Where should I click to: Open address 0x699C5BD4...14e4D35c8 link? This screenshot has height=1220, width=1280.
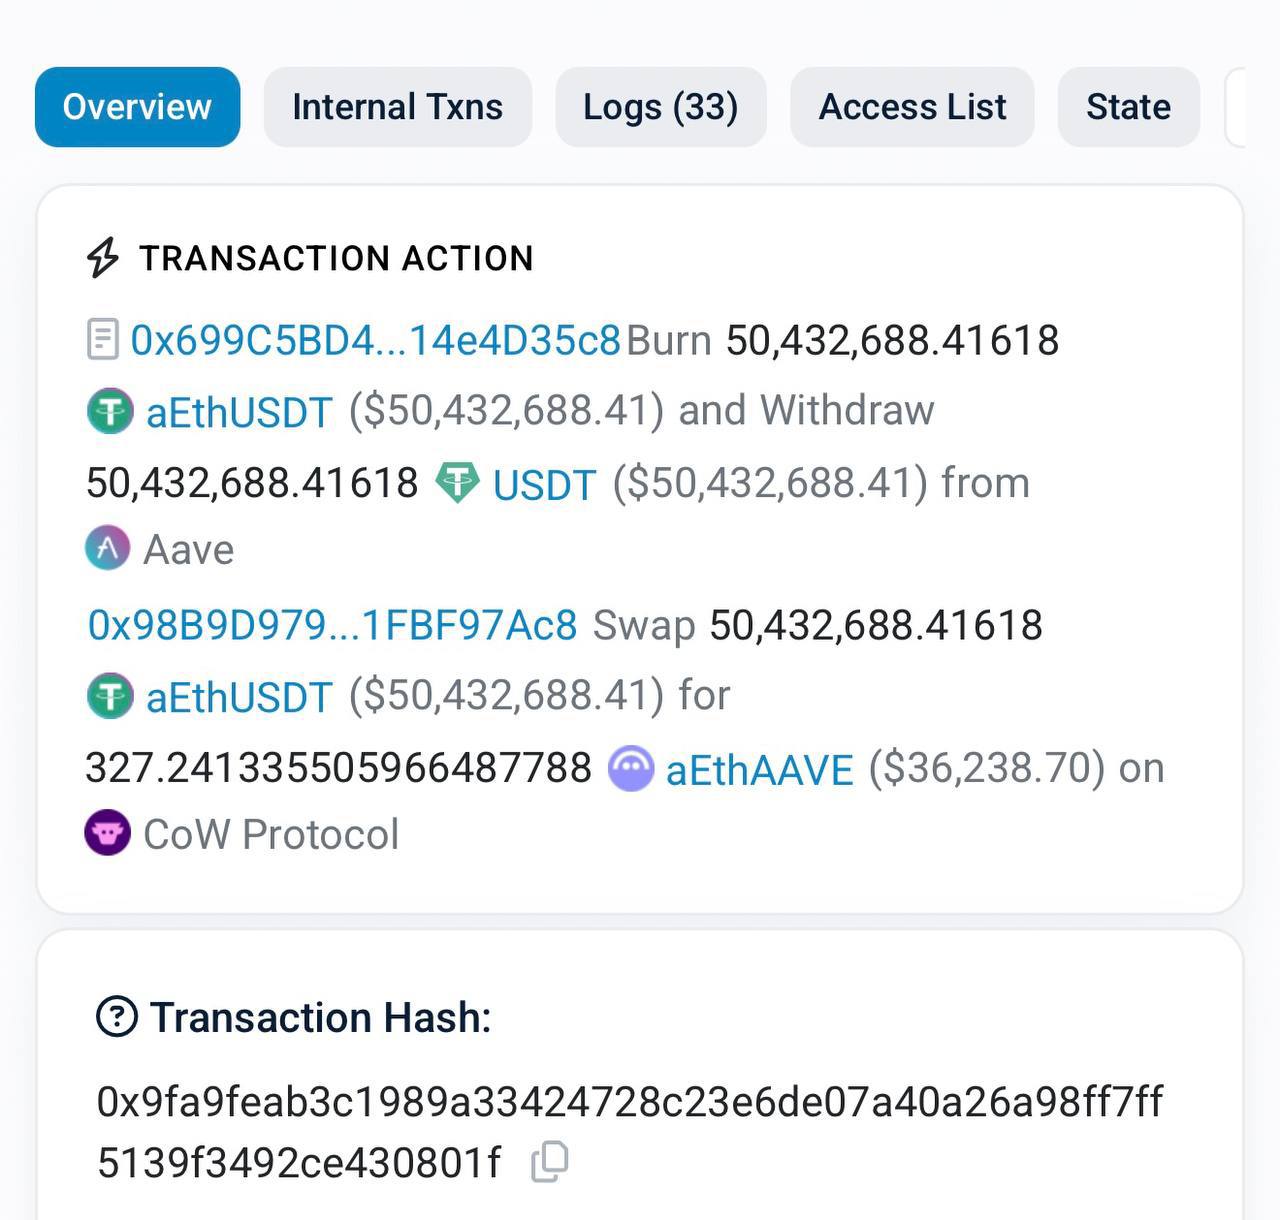tap(376, 340)
